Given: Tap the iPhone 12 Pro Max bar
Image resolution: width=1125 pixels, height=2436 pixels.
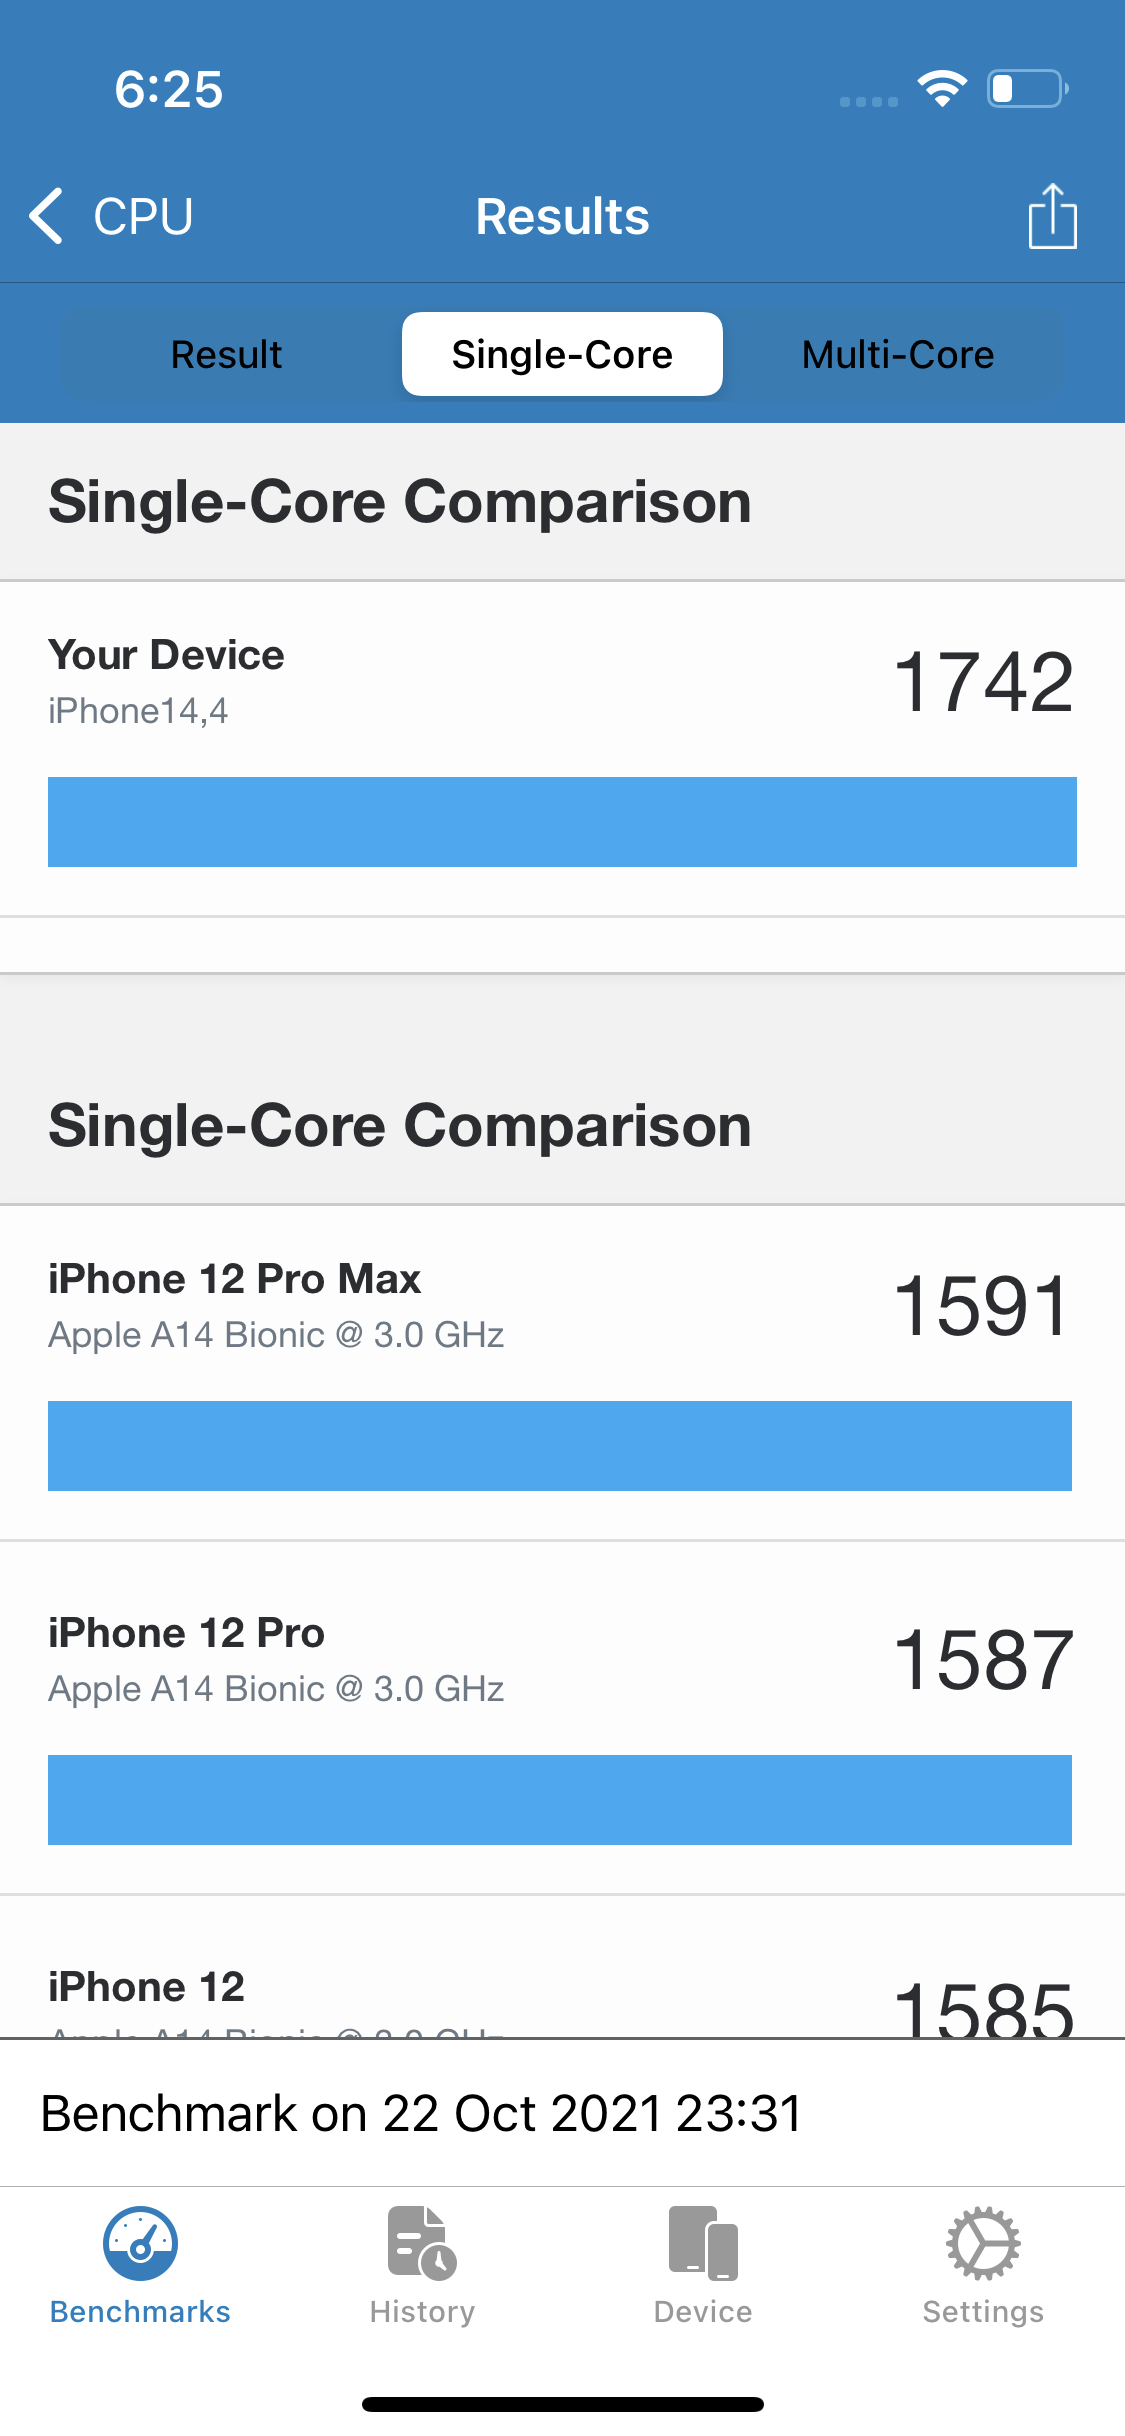Looking at the screenshot, I should (560, 1446).
